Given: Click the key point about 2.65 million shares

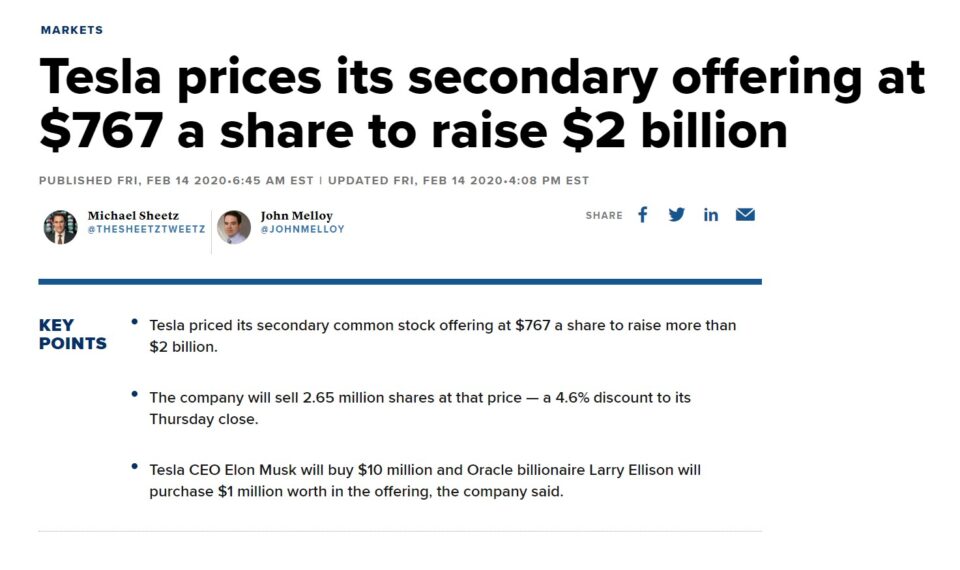Looking at the screenshot, I should [x=420, y=408].
